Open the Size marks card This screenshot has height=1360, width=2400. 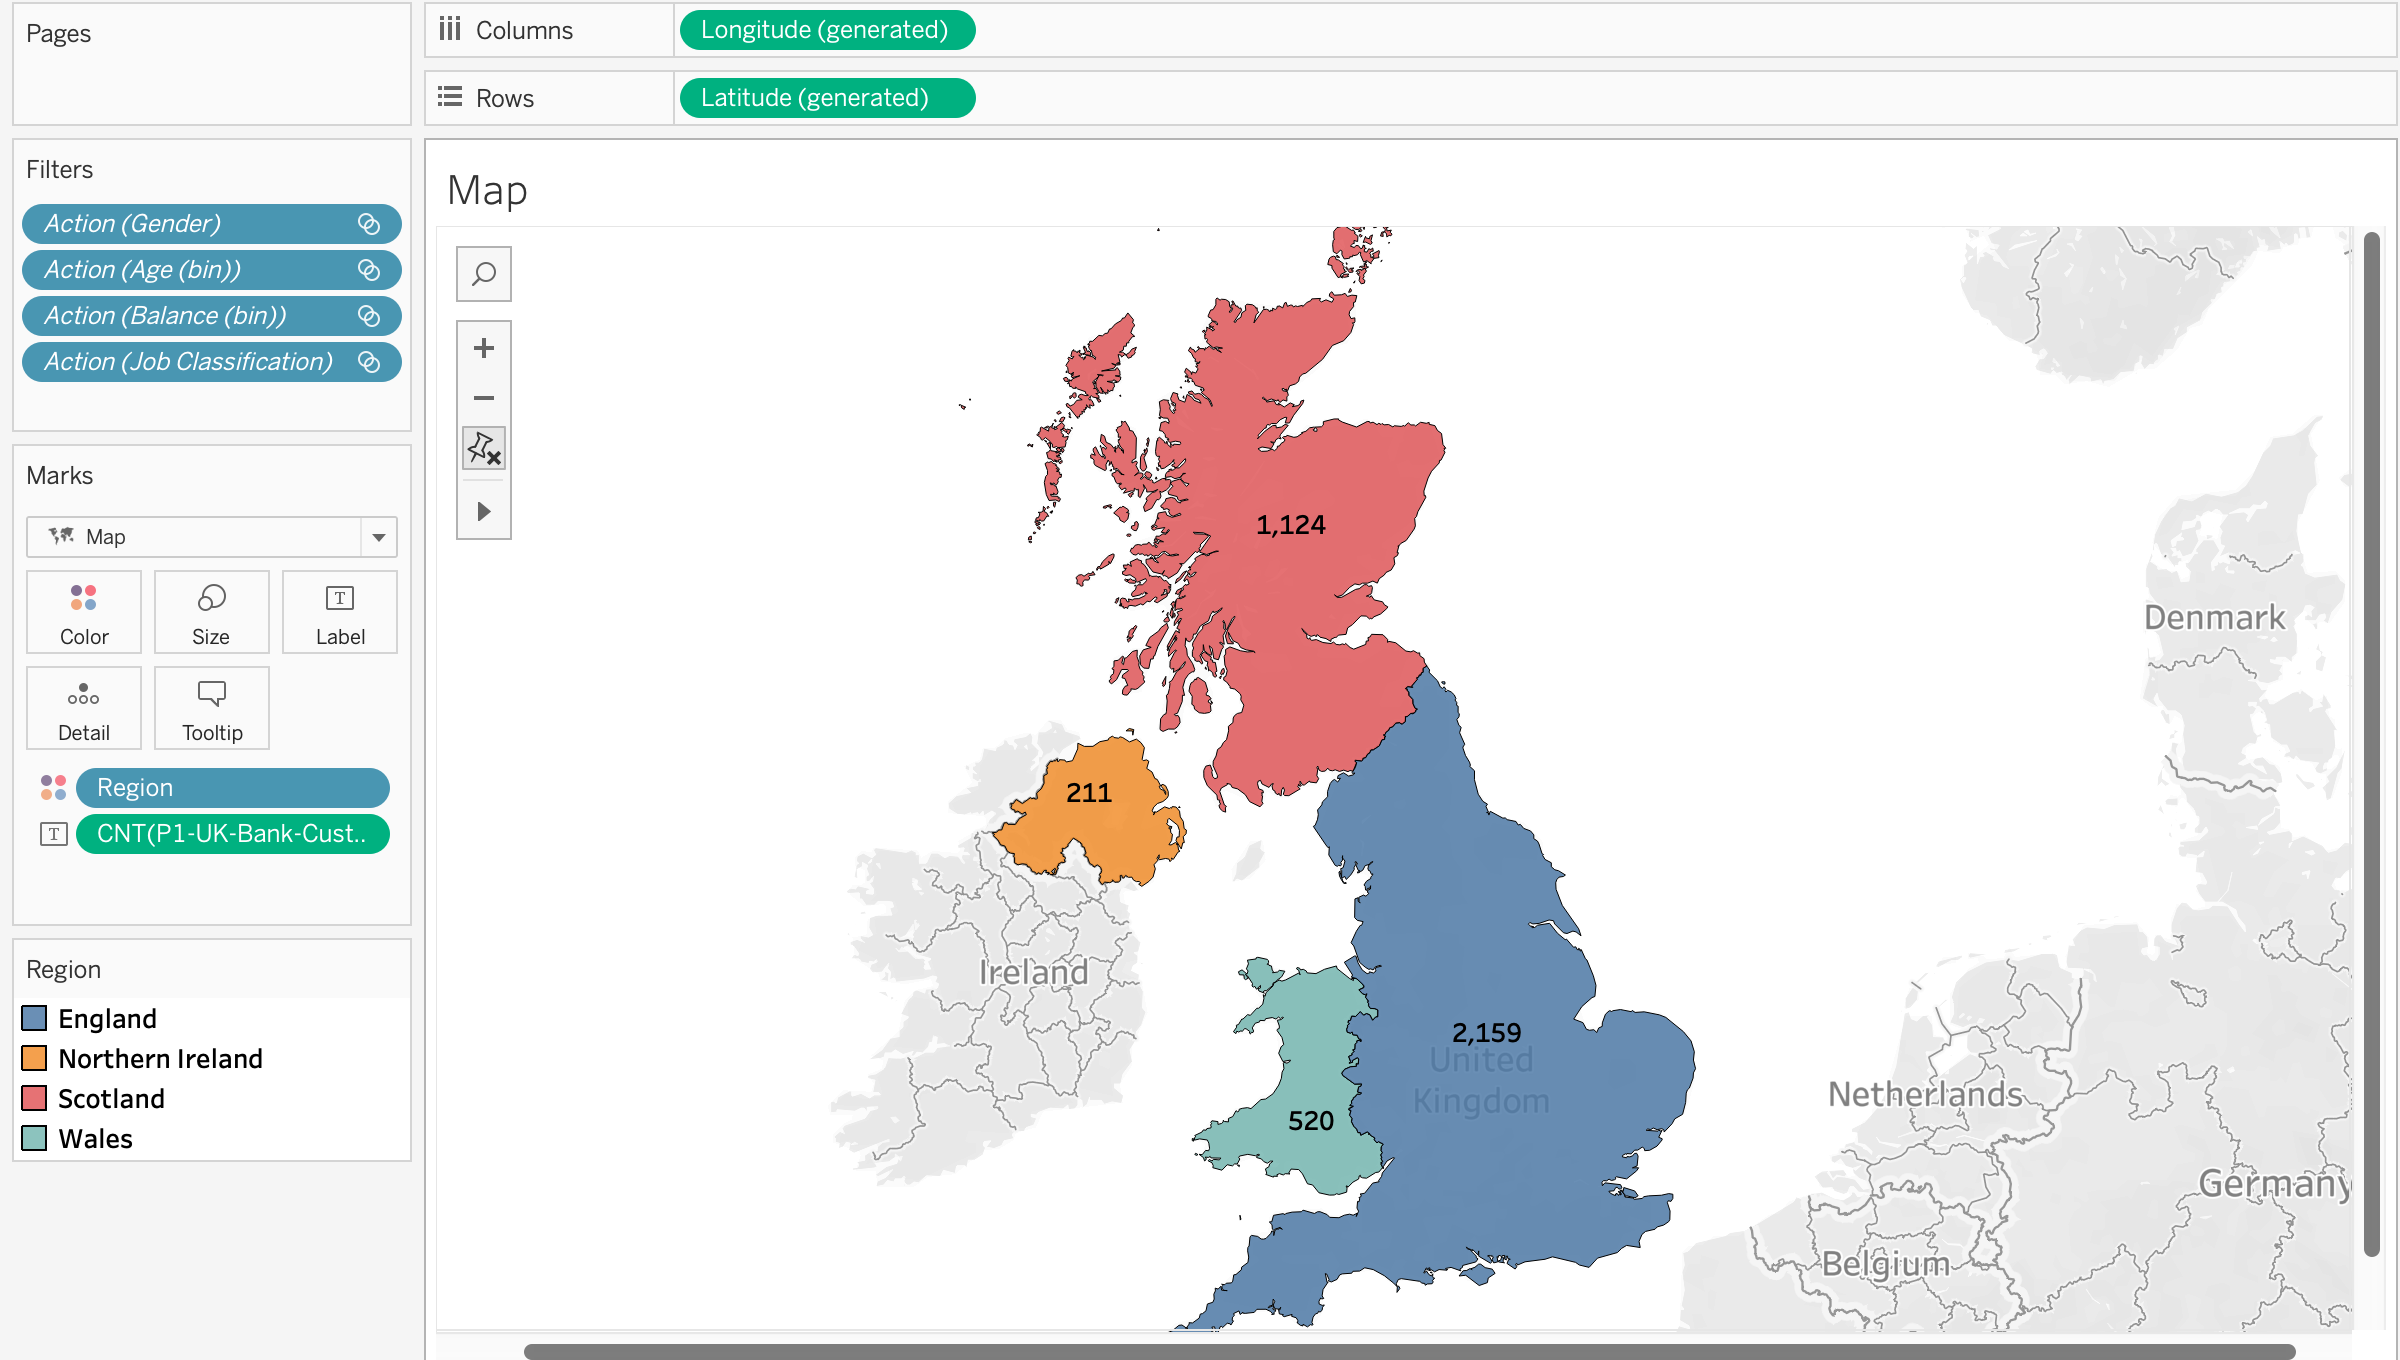[211, 611]
